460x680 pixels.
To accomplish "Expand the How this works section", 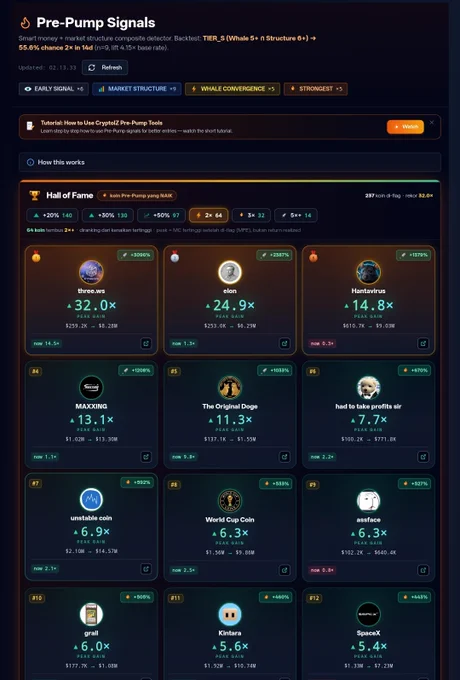I will pyautogui.click(x=230, y=162).
